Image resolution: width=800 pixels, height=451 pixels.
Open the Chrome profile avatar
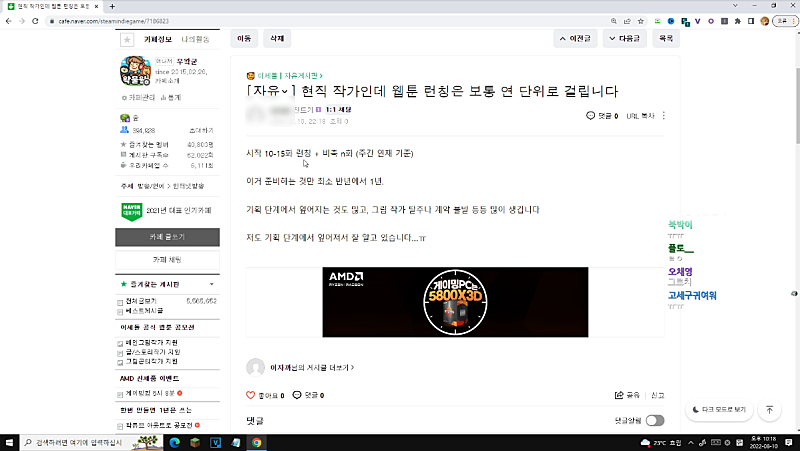point(764,21)
